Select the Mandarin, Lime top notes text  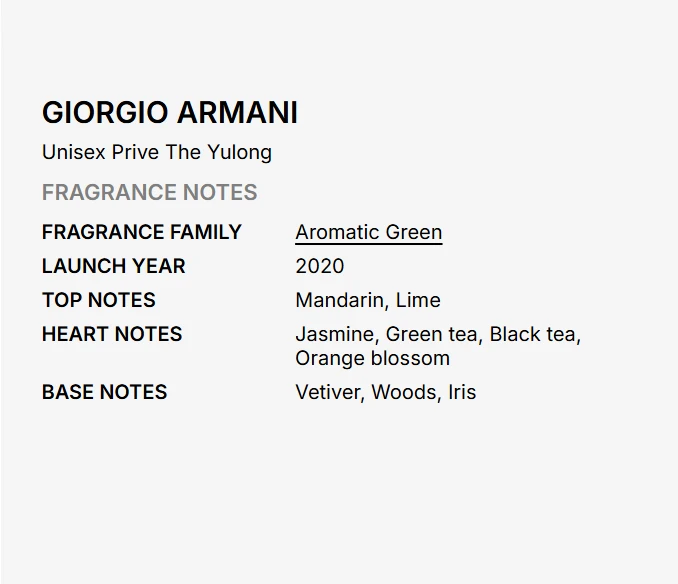tap(368, 300)
